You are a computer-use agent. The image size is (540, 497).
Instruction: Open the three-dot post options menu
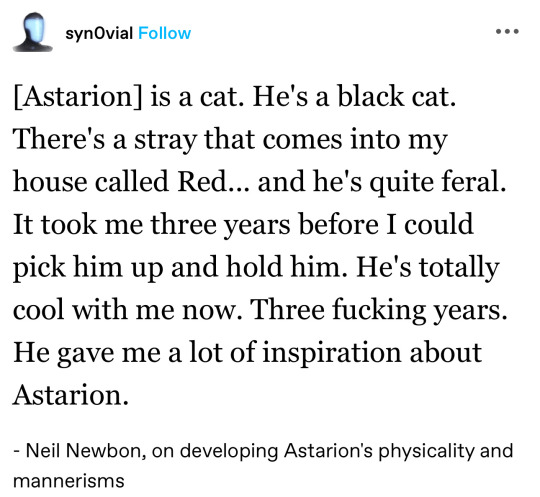(x=507, y=31)
